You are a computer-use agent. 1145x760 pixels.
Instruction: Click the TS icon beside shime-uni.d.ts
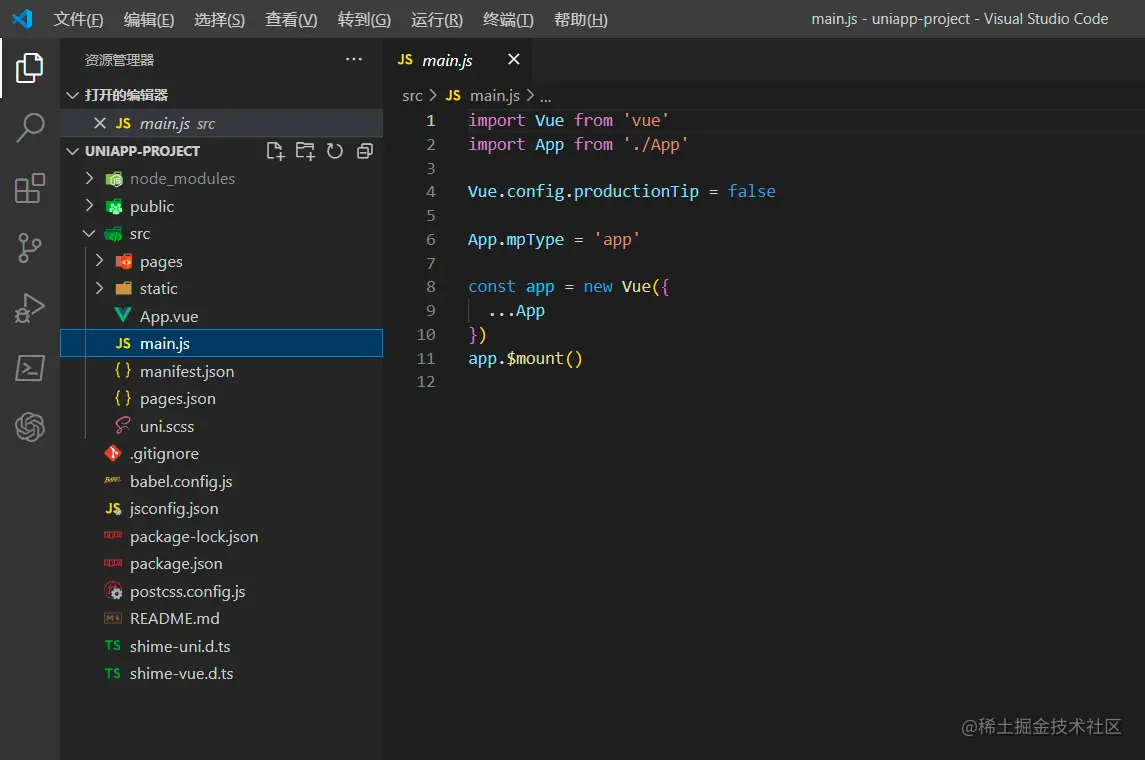(112, 646)
